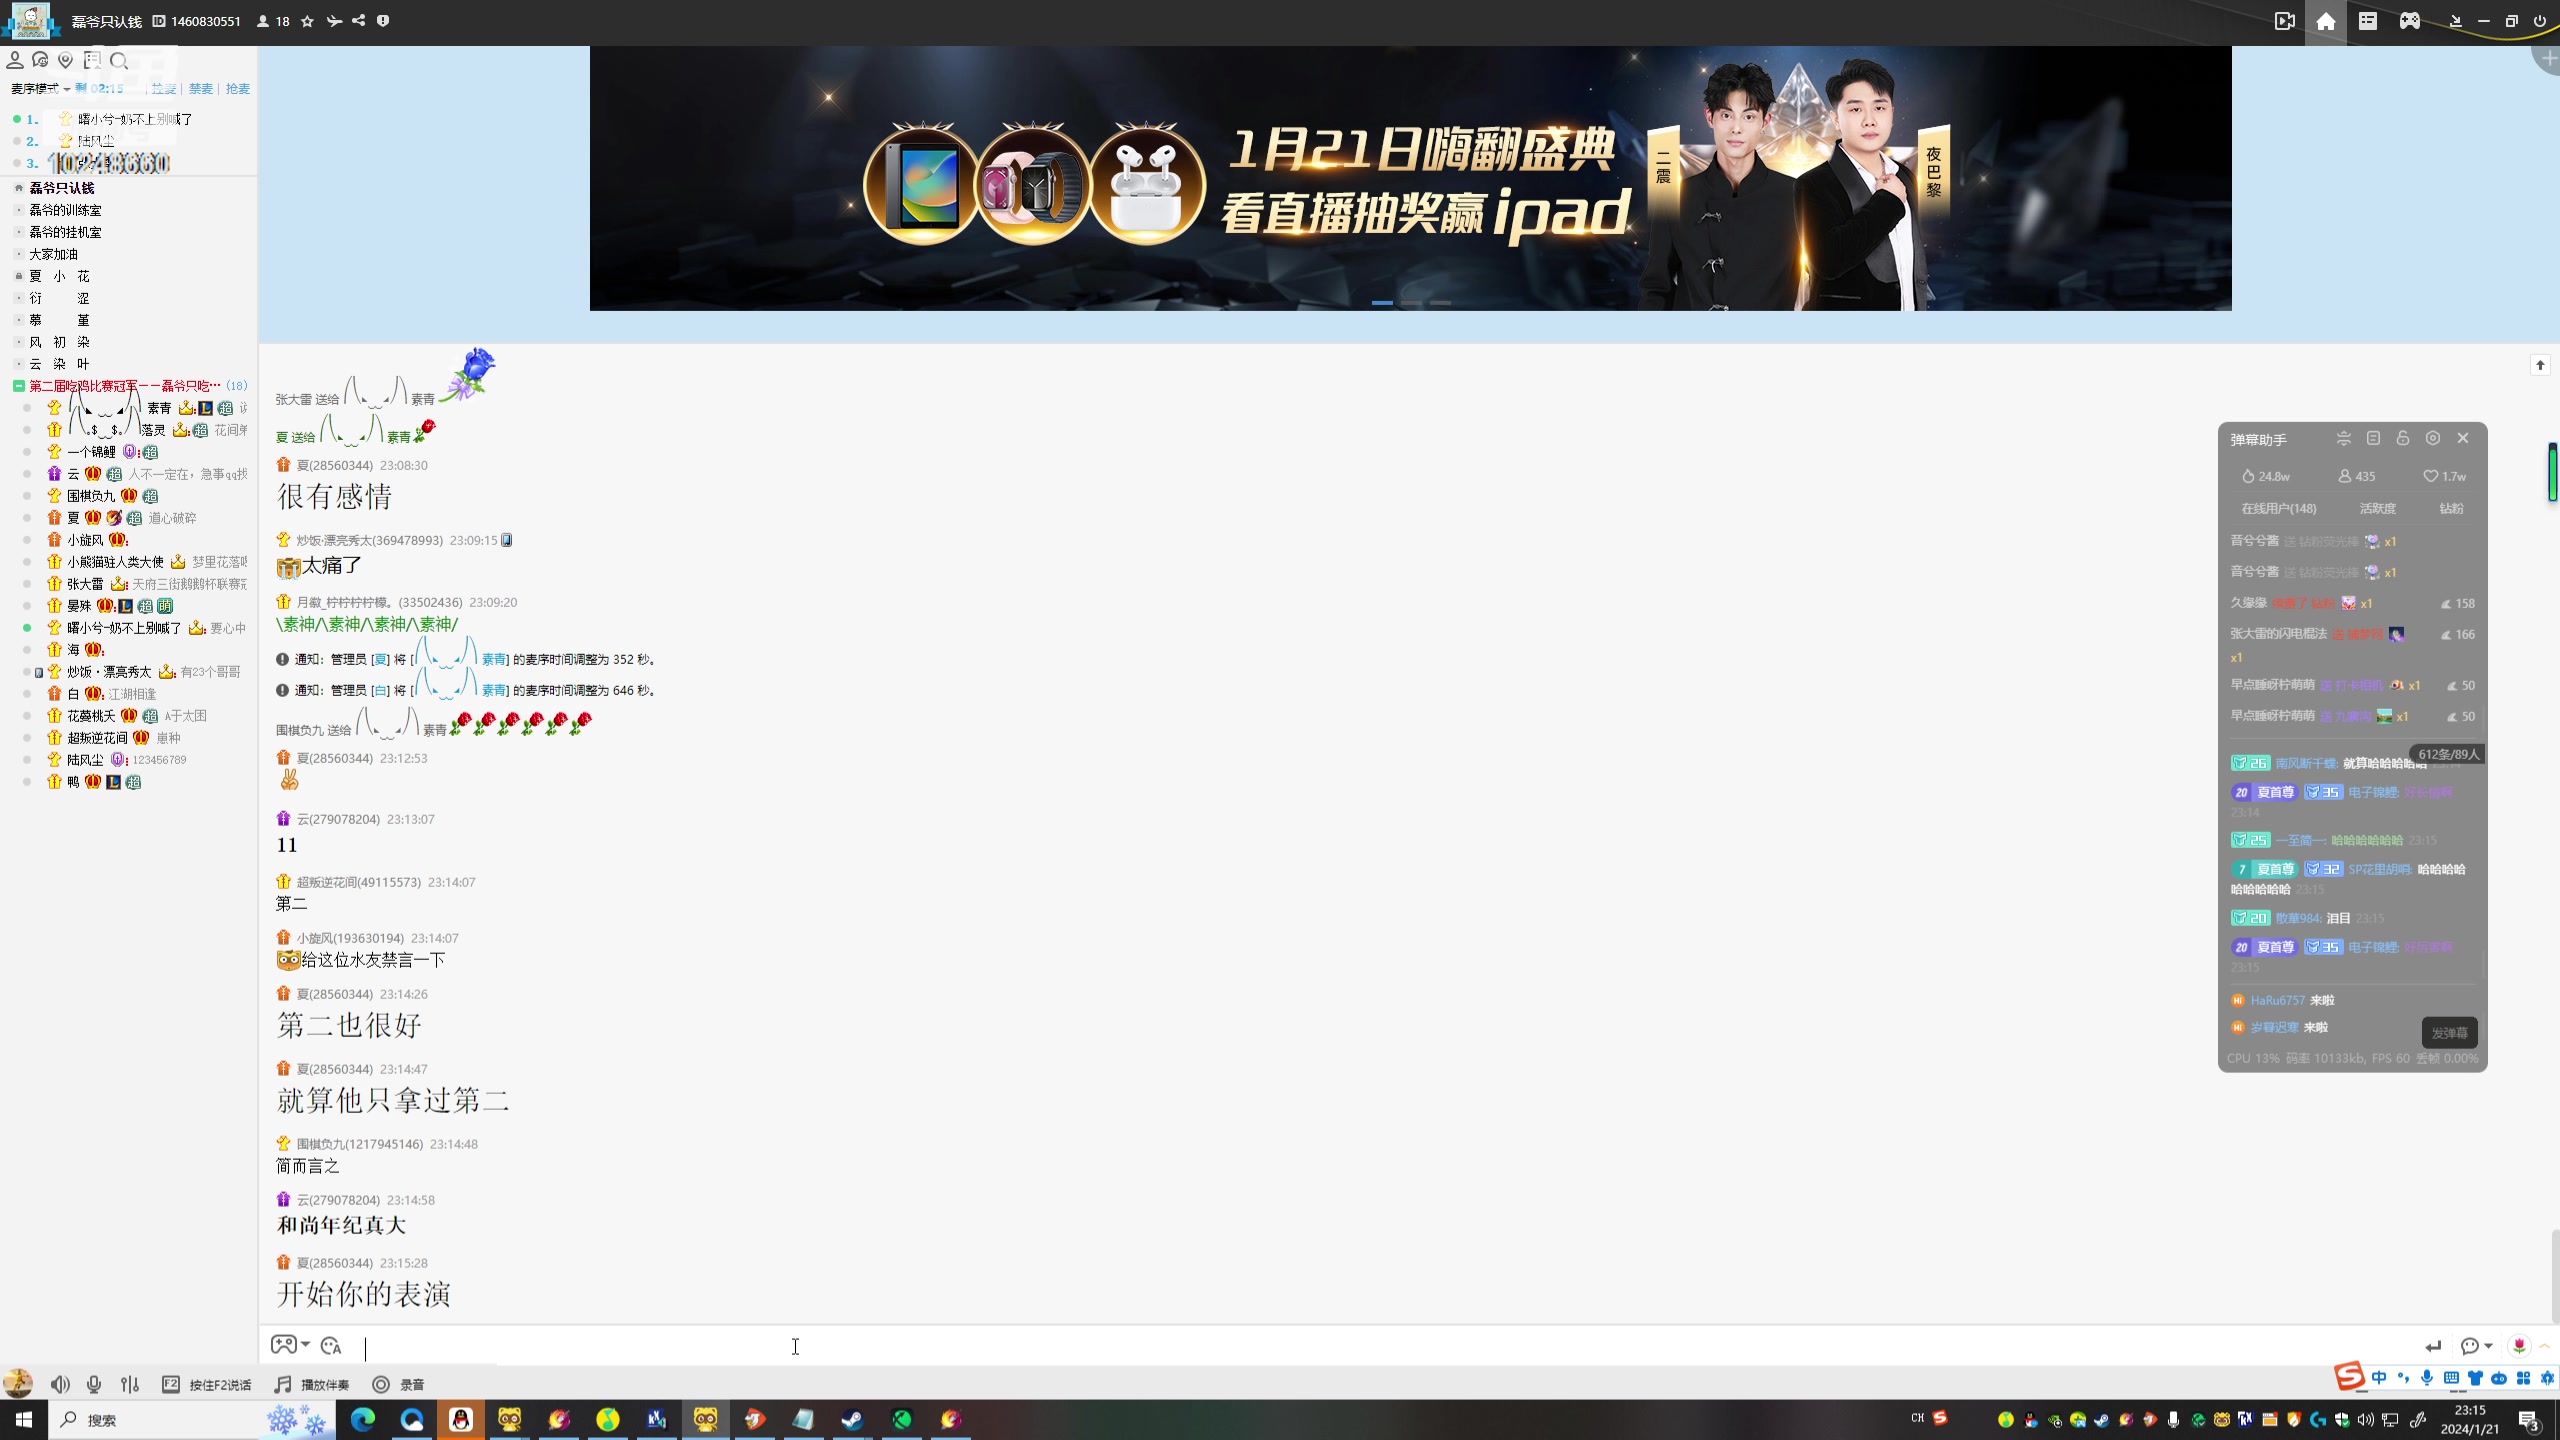Click the Windows Start button

(x=24, y=1419)
